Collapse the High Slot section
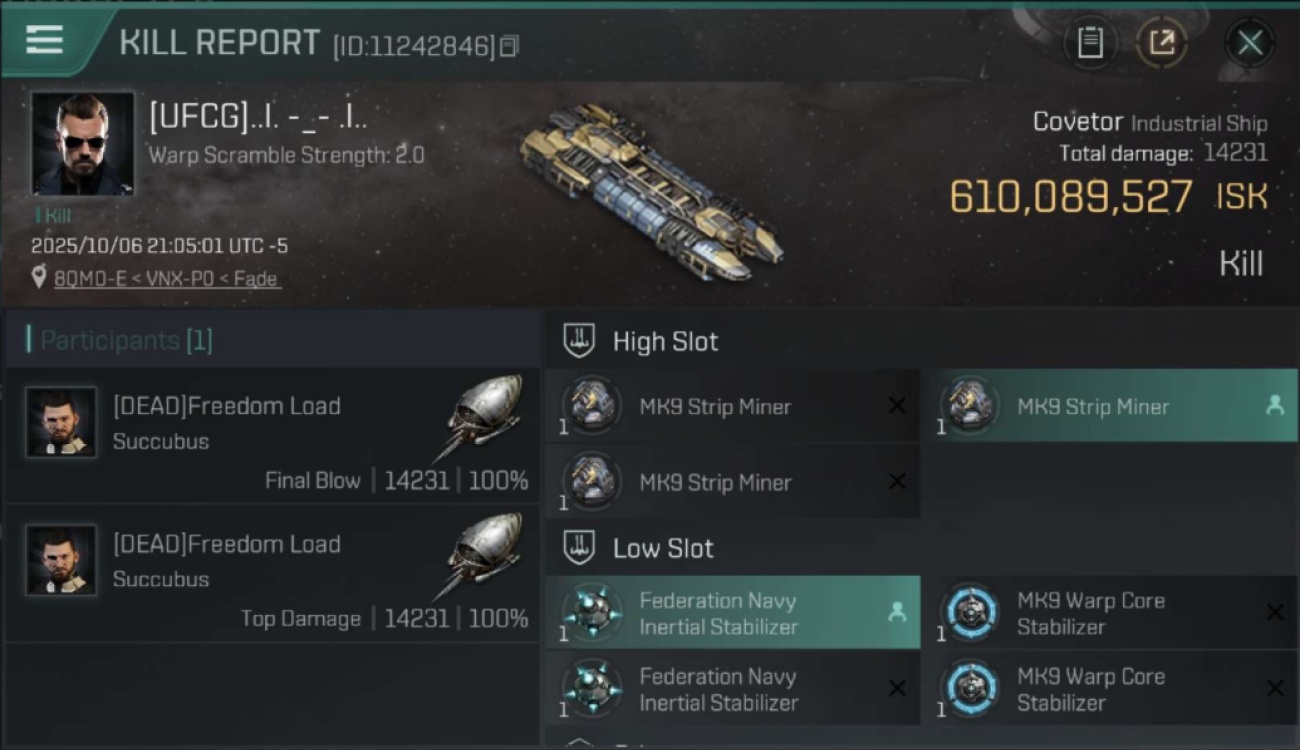This screenshot has height=750, width=1300. (x=579, y=341)
